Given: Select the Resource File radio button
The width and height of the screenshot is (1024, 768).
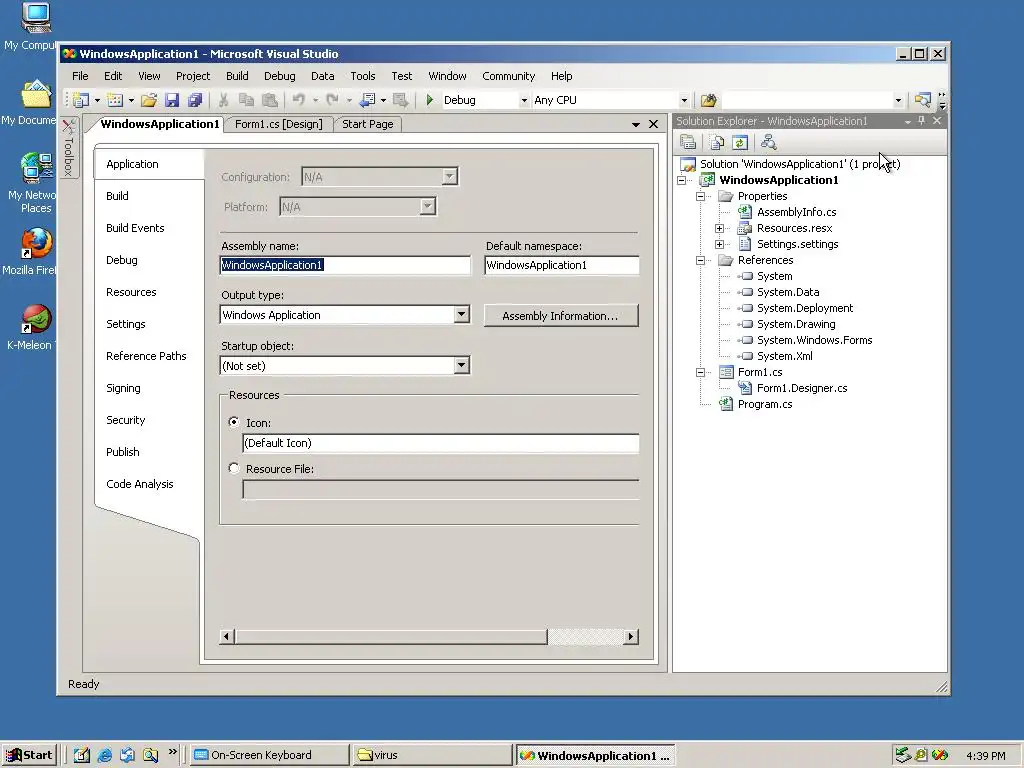Looking at the screenshot, I should coord(234,468).
